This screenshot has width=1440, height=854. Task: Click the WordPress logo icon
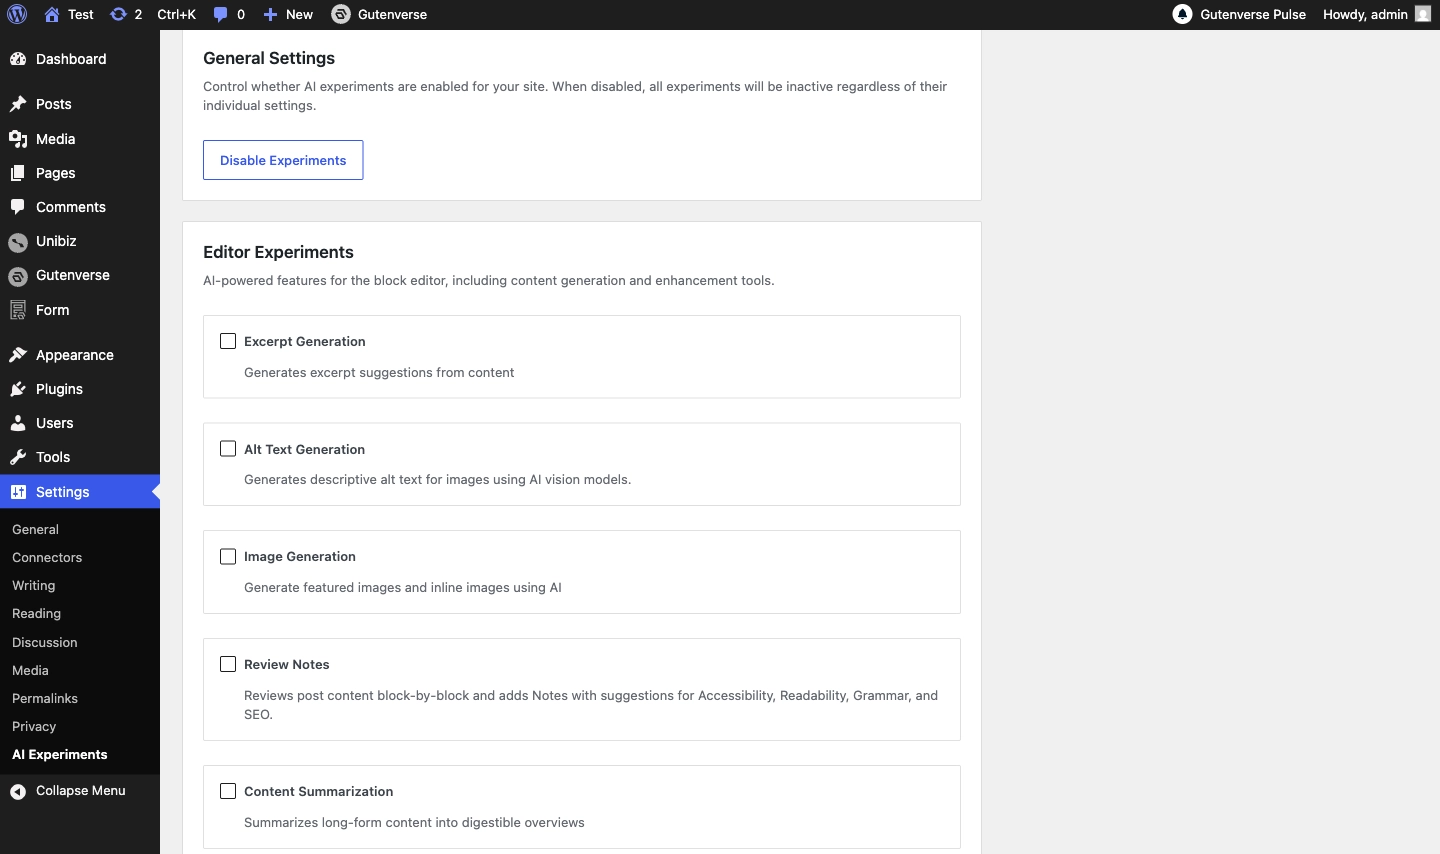point(17,14)
